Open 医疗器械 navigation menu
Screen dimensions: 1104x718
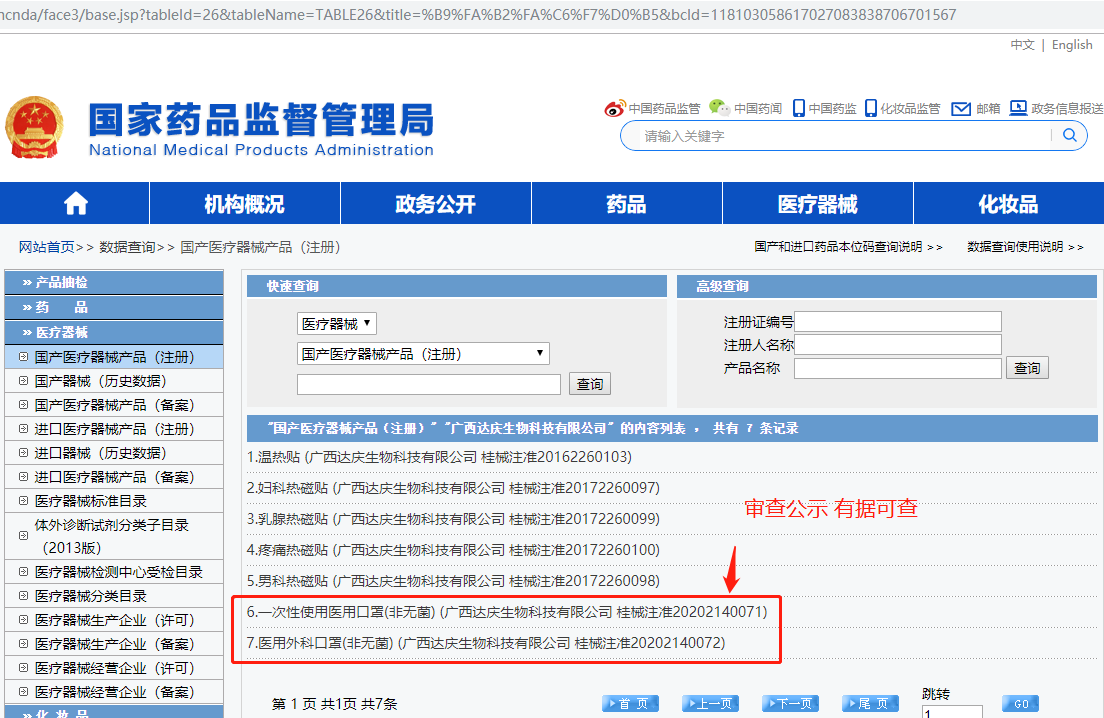coord(817,204)
